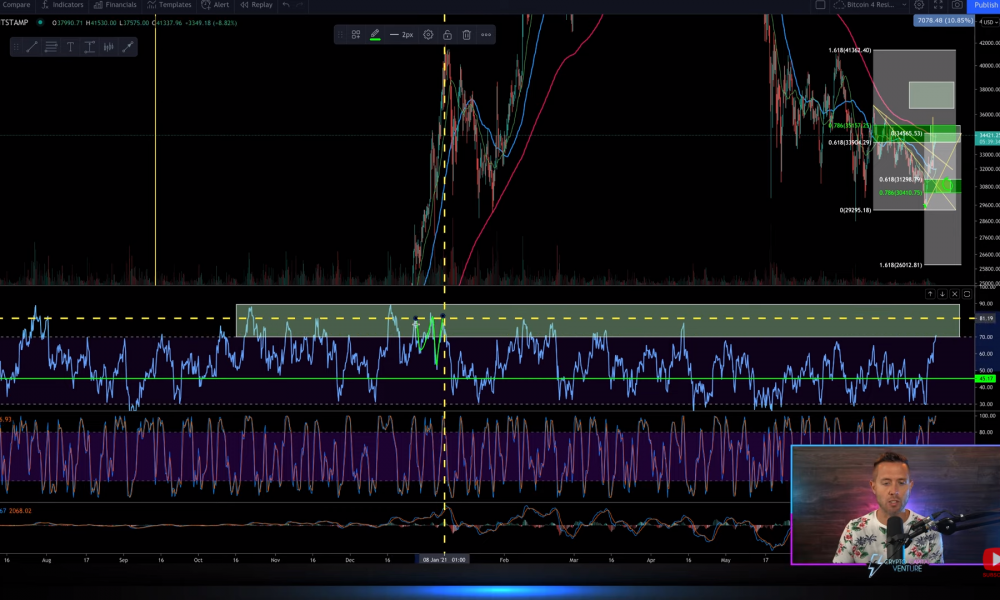Maximize the RSI pane
Screen dimensions: 1000x600
[x=967, y=294]
